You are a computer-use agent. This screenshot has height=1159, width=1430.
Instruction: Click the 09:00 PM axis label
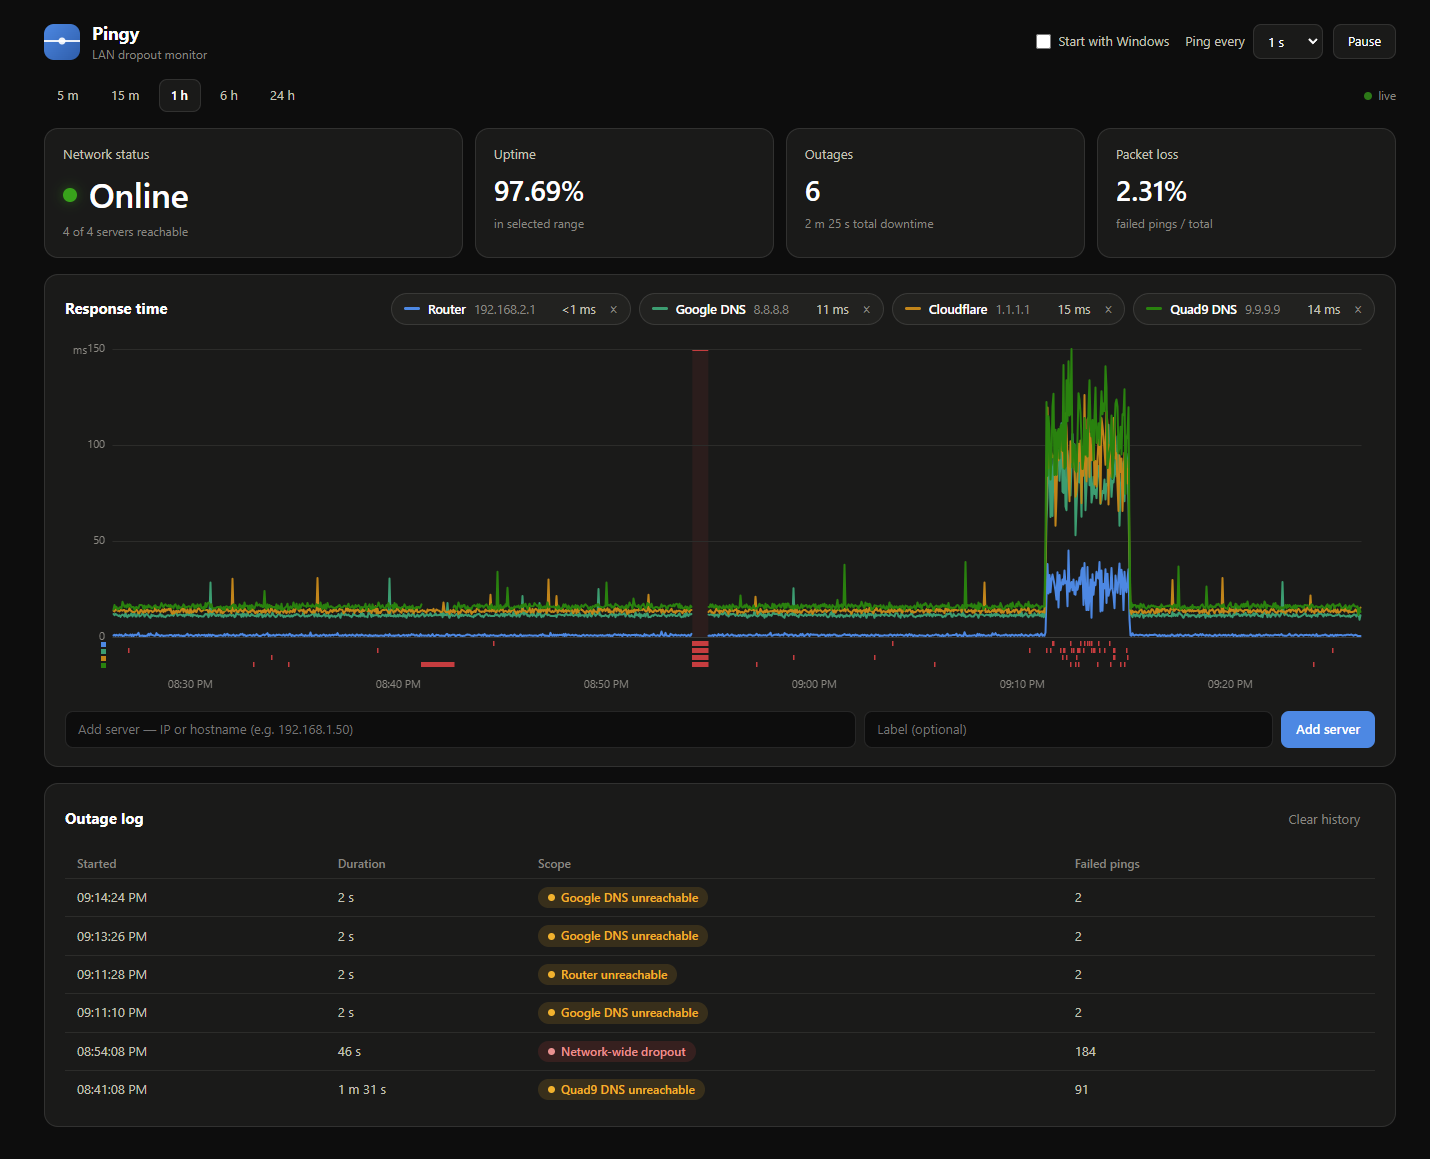click(x=814, y=684)
